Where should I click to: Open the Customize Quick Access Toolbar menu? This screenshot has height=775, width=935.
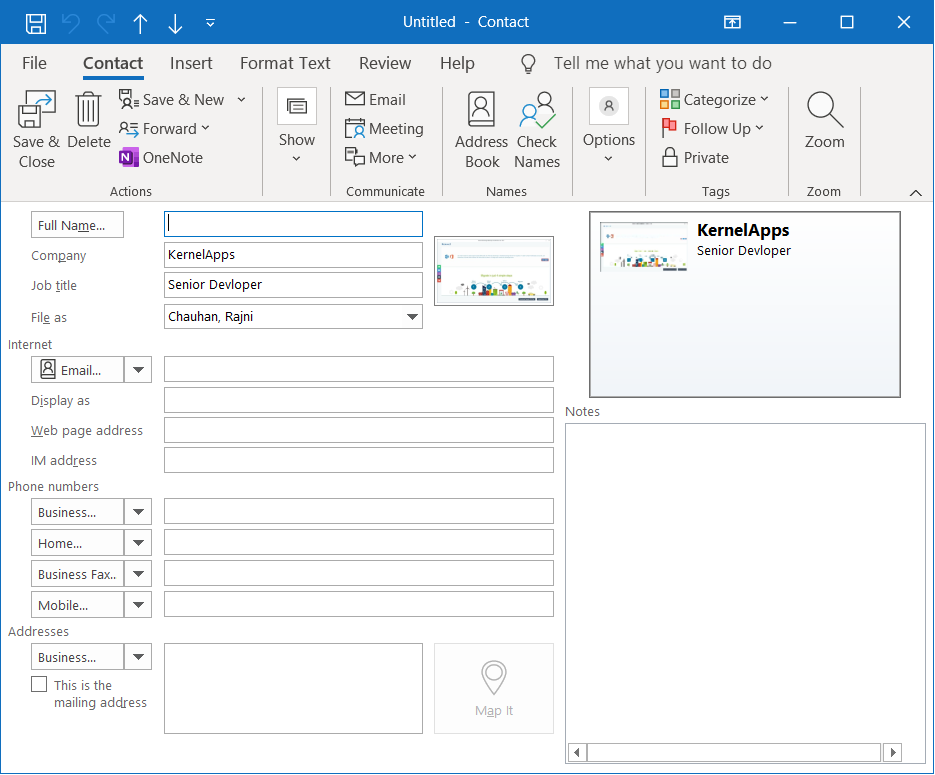click(x=210, y=23)
